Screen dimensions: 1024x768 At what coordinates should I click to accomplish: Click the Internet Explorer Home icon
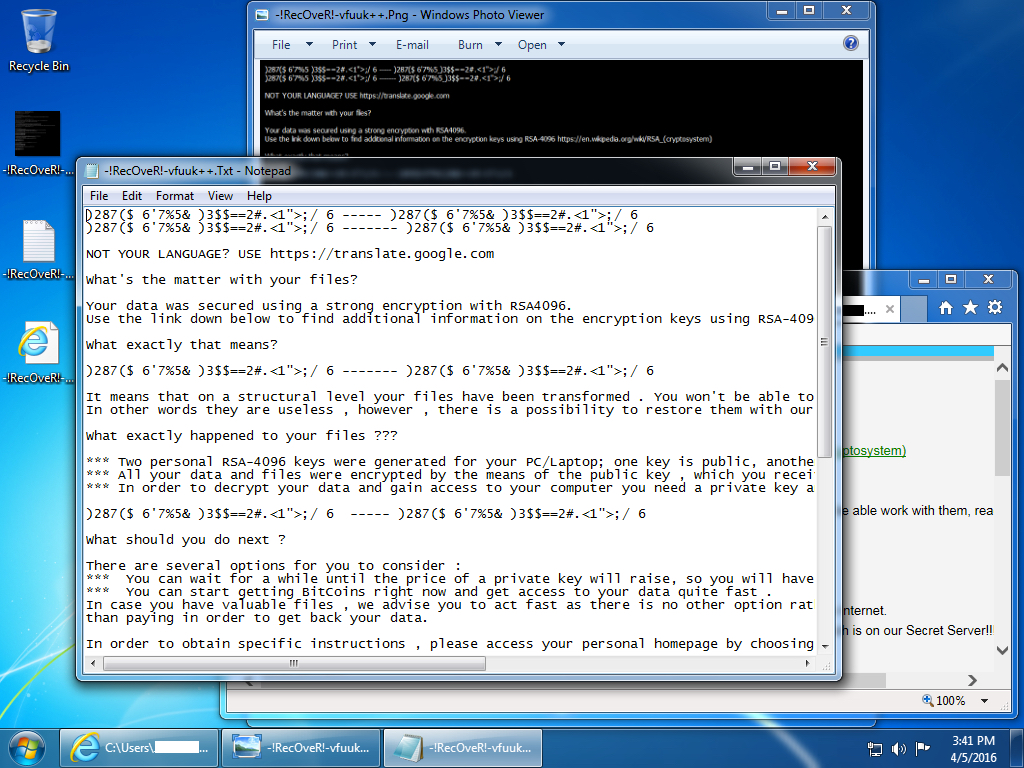(946, 308)
